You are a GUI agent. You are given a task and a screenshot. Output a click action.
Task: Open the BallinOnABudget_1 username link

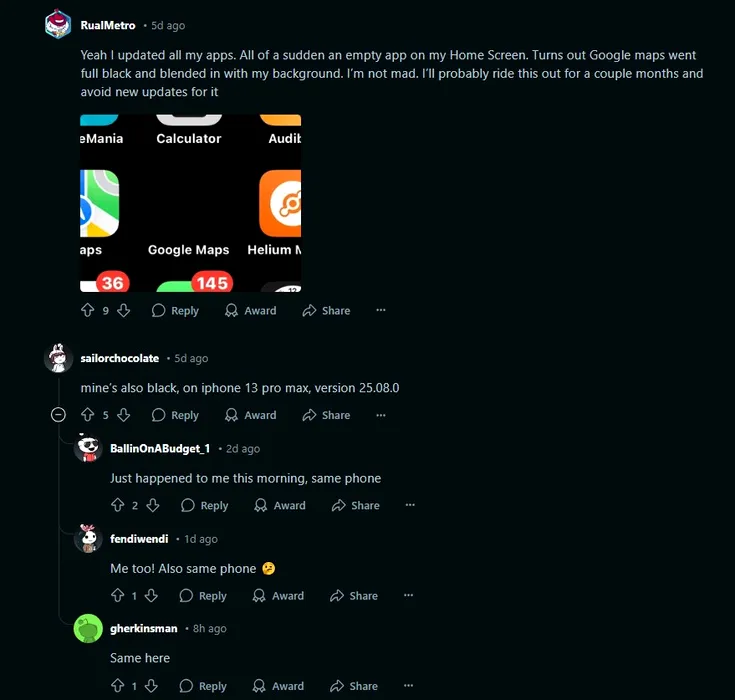tap(160, 449)
